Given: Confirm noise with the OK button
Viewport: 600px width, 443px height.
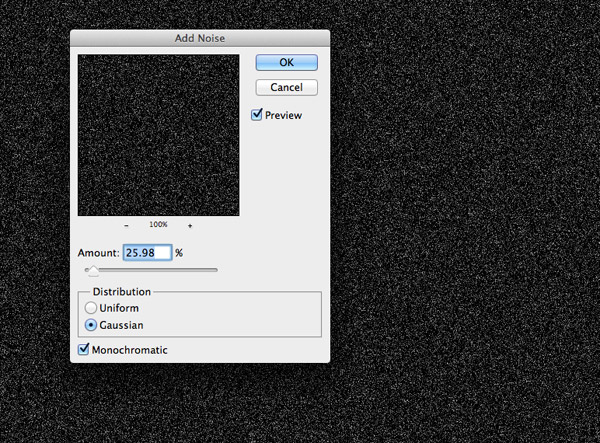Looking at the screenshot, I should 287,62.
